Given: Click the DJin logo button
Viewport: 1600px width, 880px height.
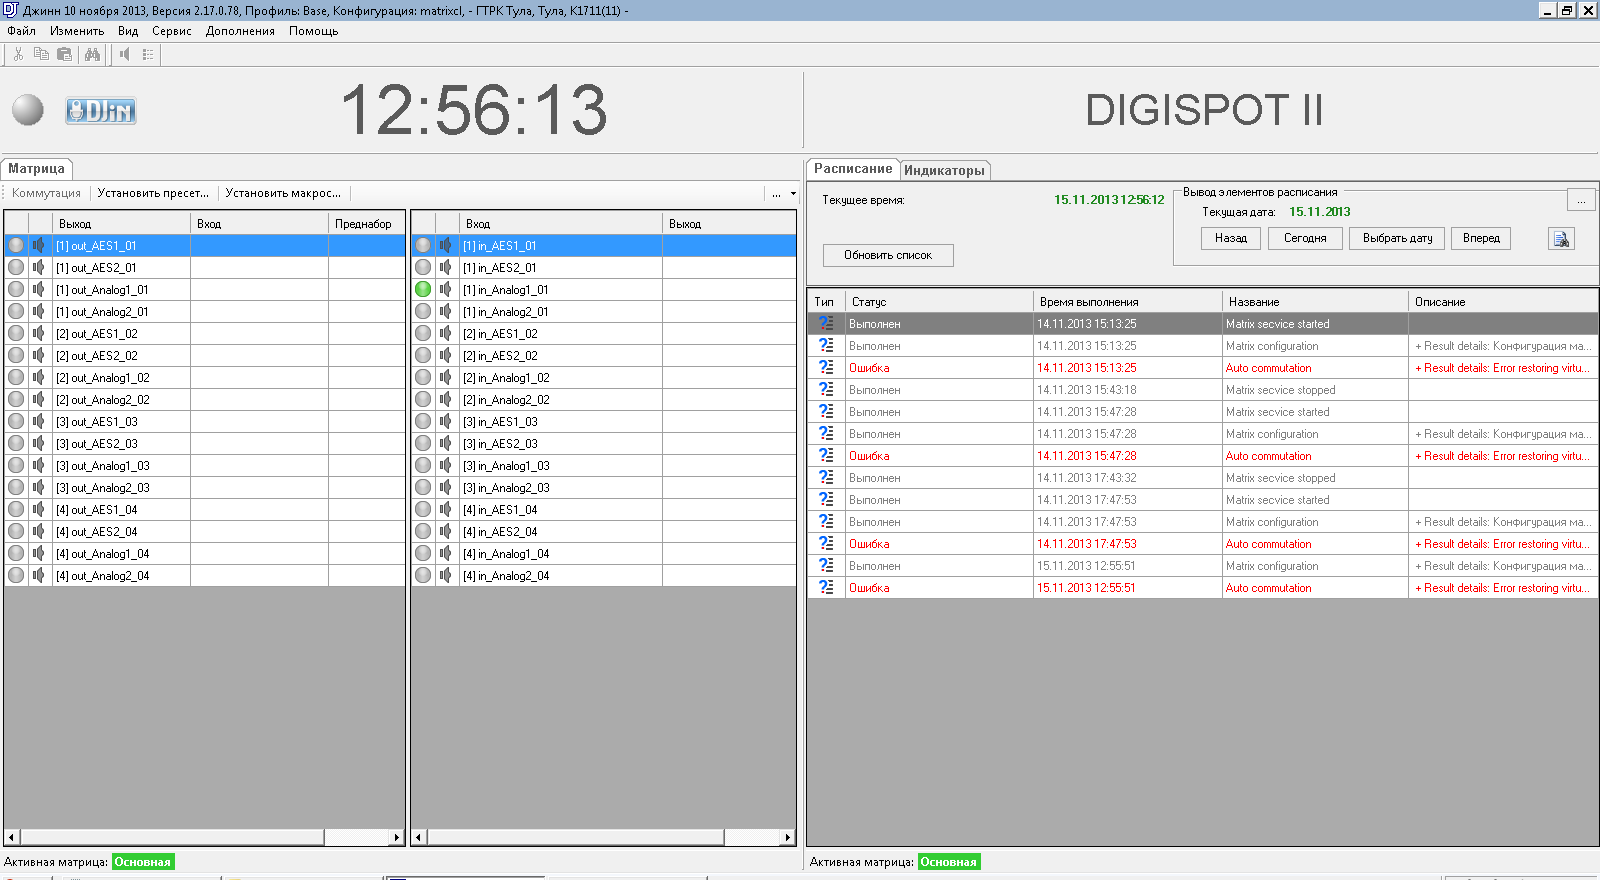Looking at the screenshot, I should pos(101,110).
